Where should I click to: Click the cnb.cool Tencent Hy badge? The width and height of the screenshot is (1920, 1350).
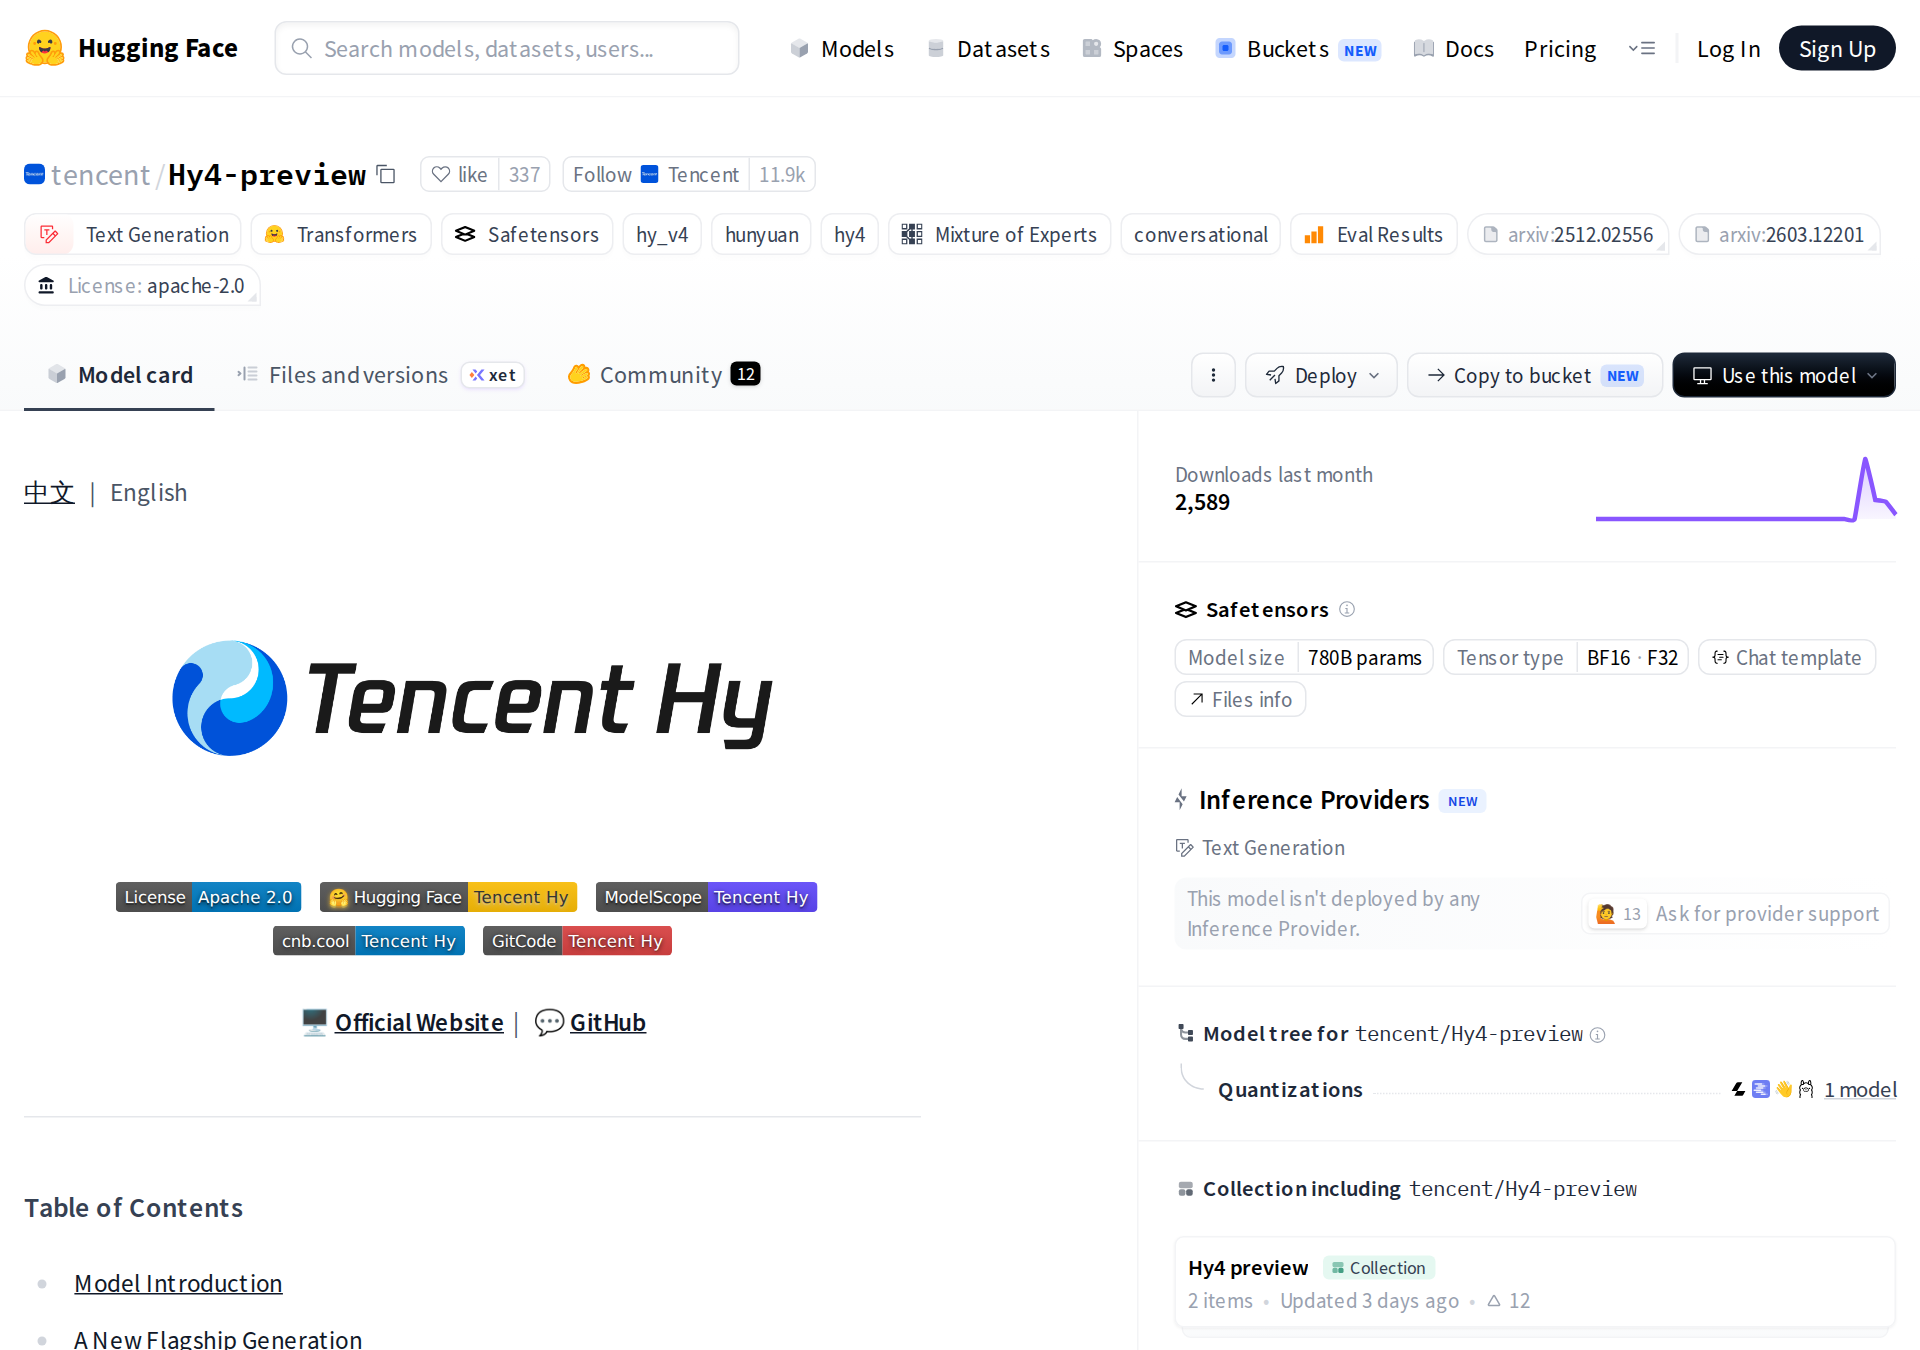tap(369, 941)
